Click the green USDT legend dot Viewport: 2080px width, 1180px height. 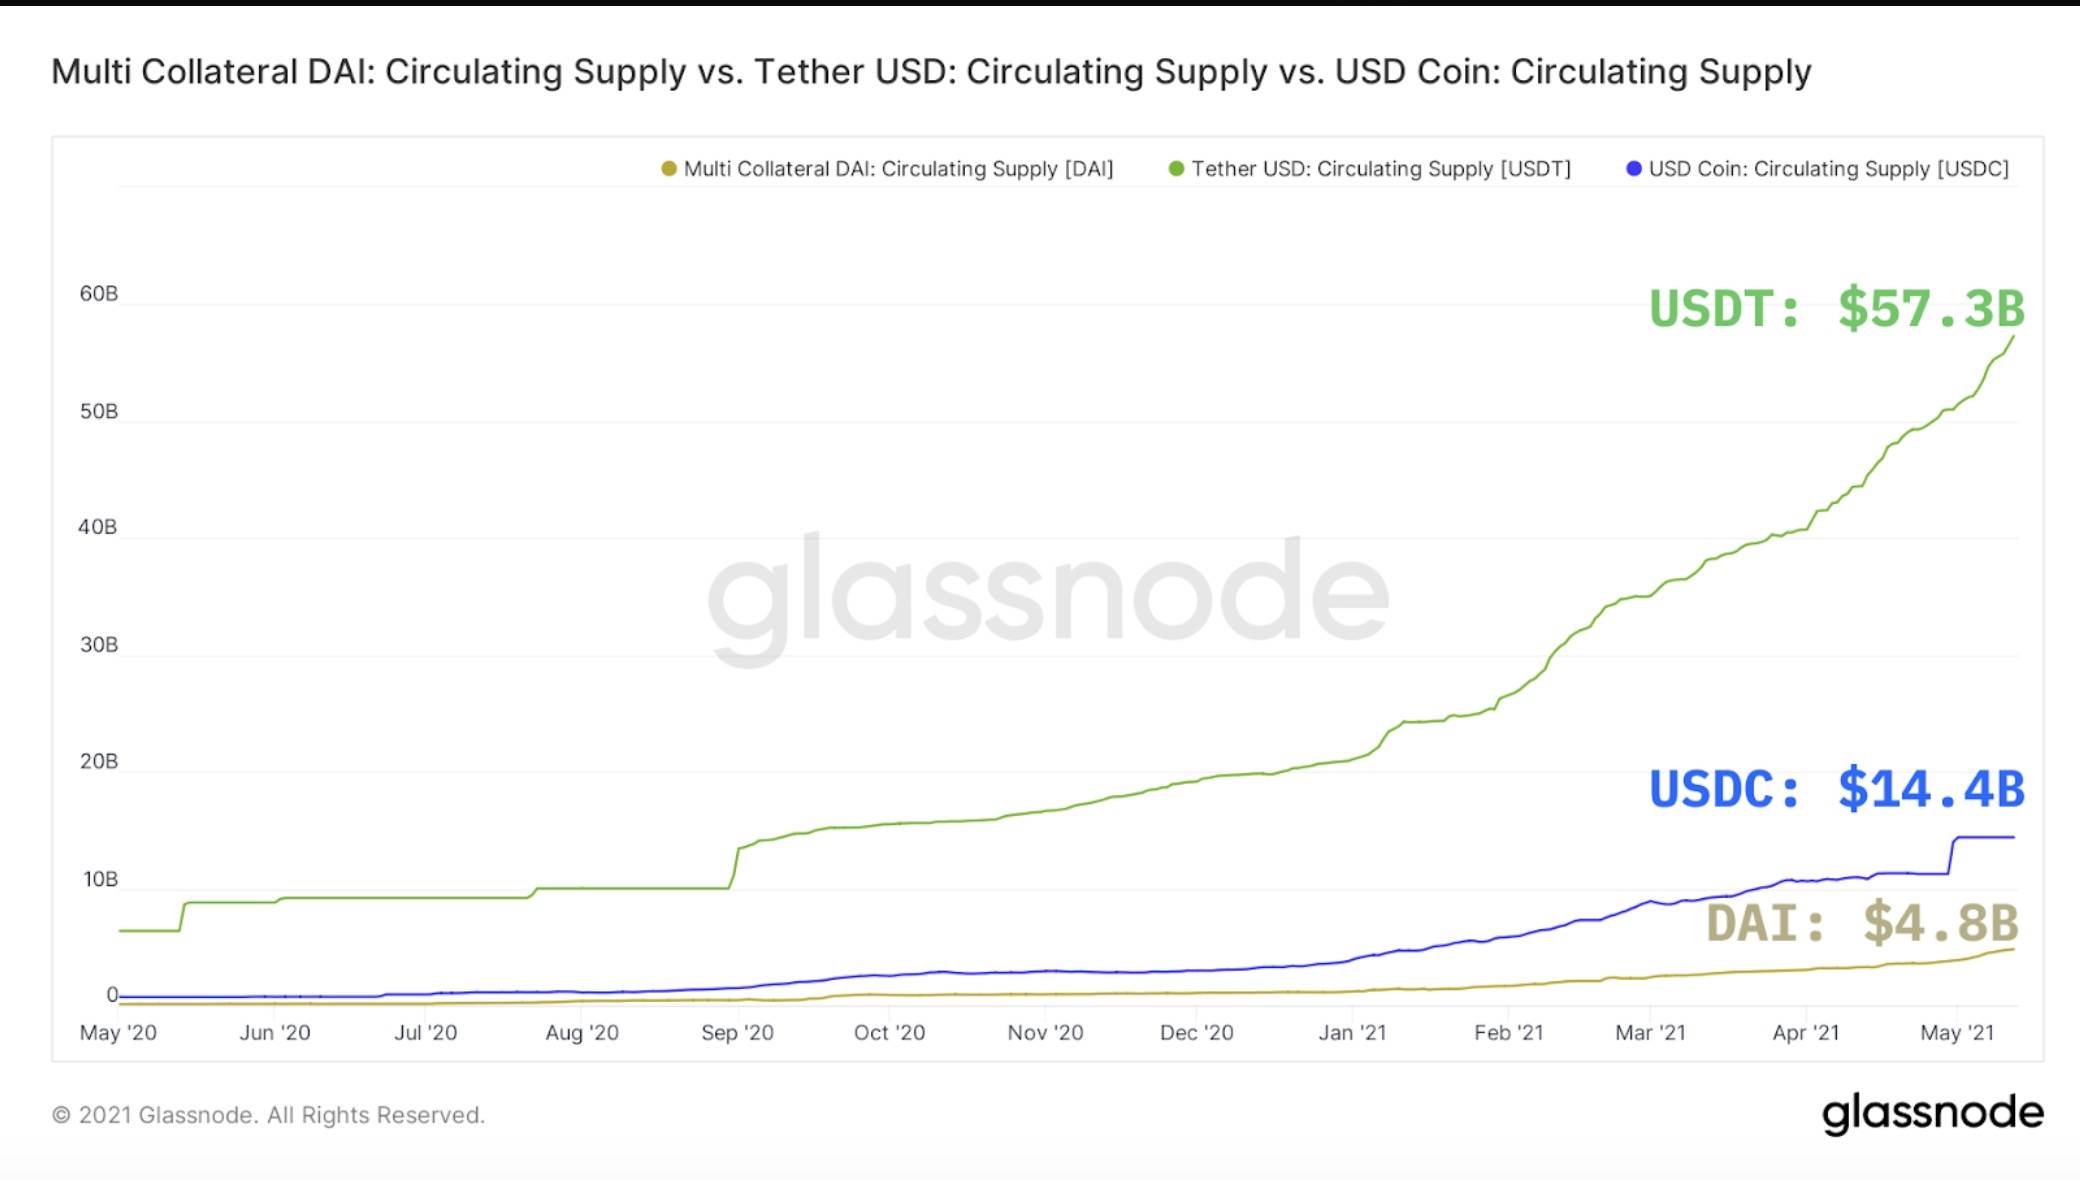(1177, 169)
